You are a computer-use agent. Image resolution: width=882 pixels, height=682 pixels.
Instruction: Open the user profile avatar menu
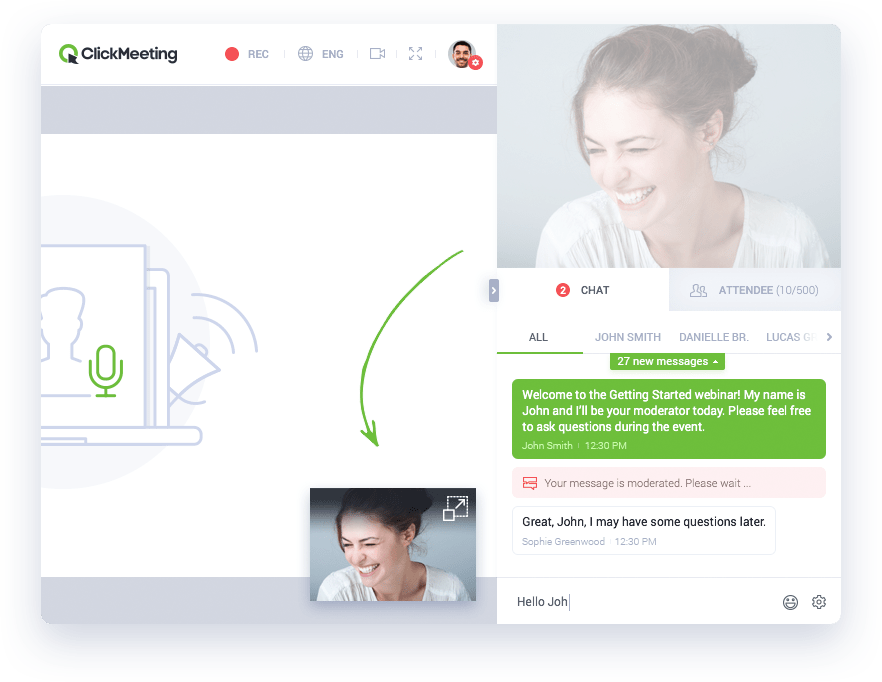[x=461, y=54]
